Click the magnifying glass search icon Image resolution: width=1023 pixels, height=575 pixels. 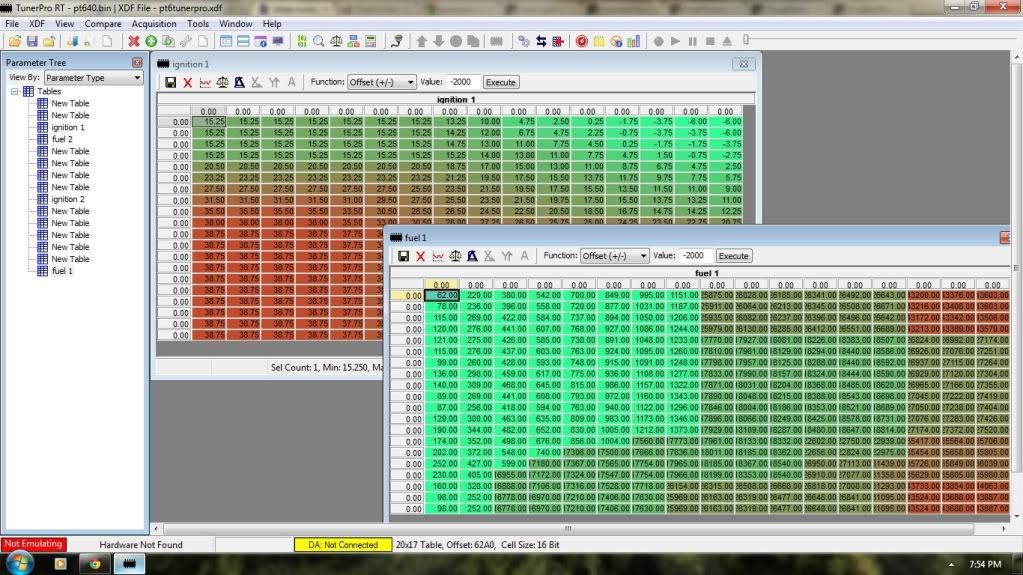coord(319,41)
